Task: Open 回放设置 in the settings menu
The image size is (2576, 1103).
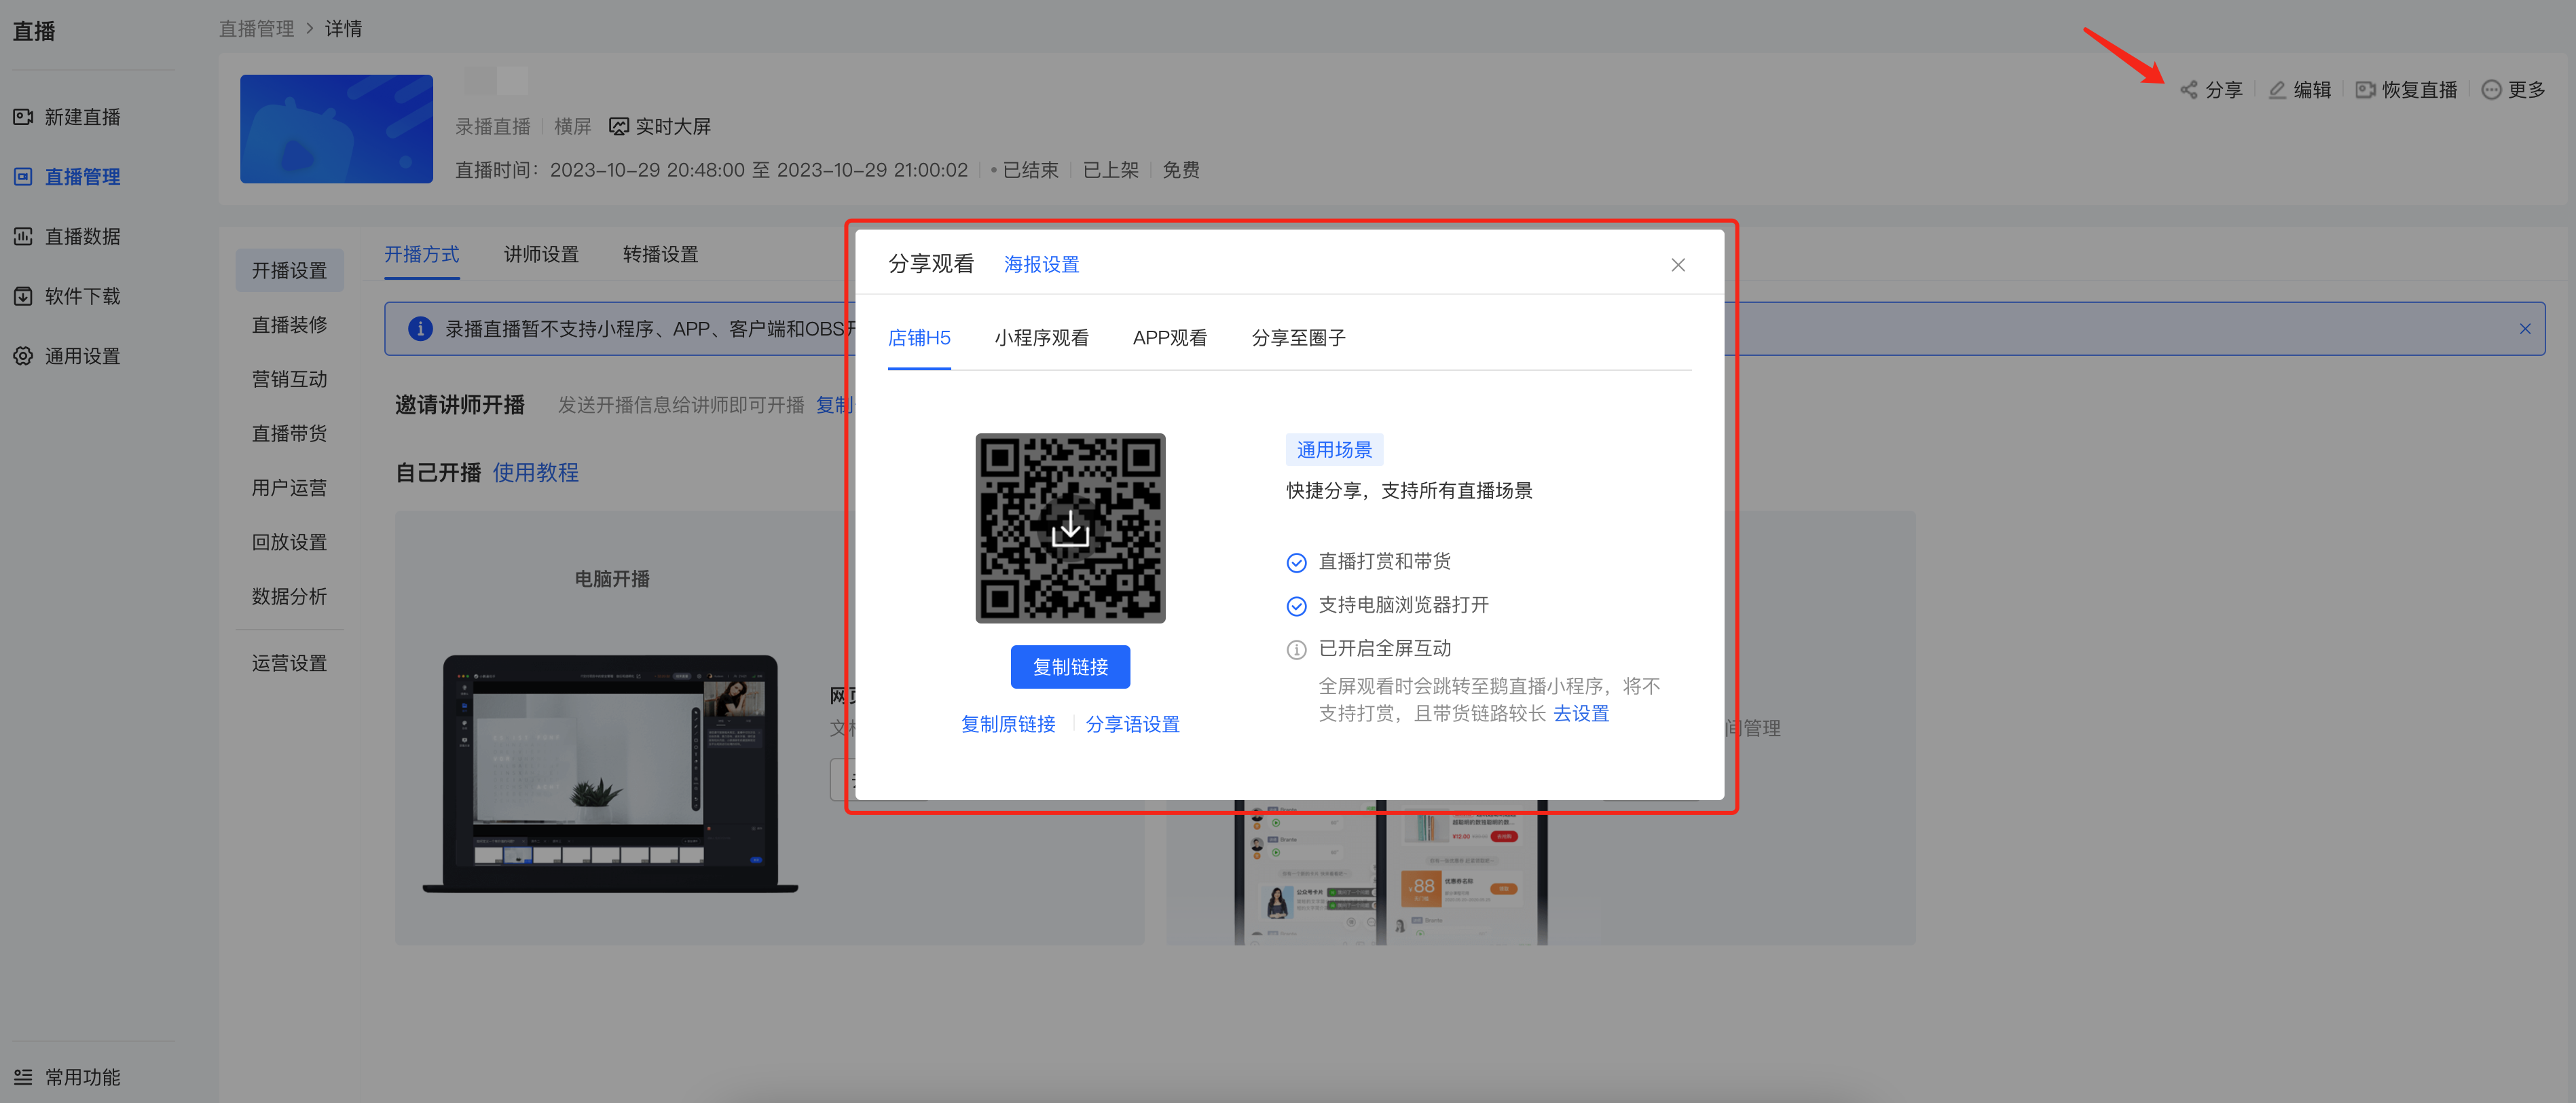Action: pyautogui.click(x=289, y=542)
